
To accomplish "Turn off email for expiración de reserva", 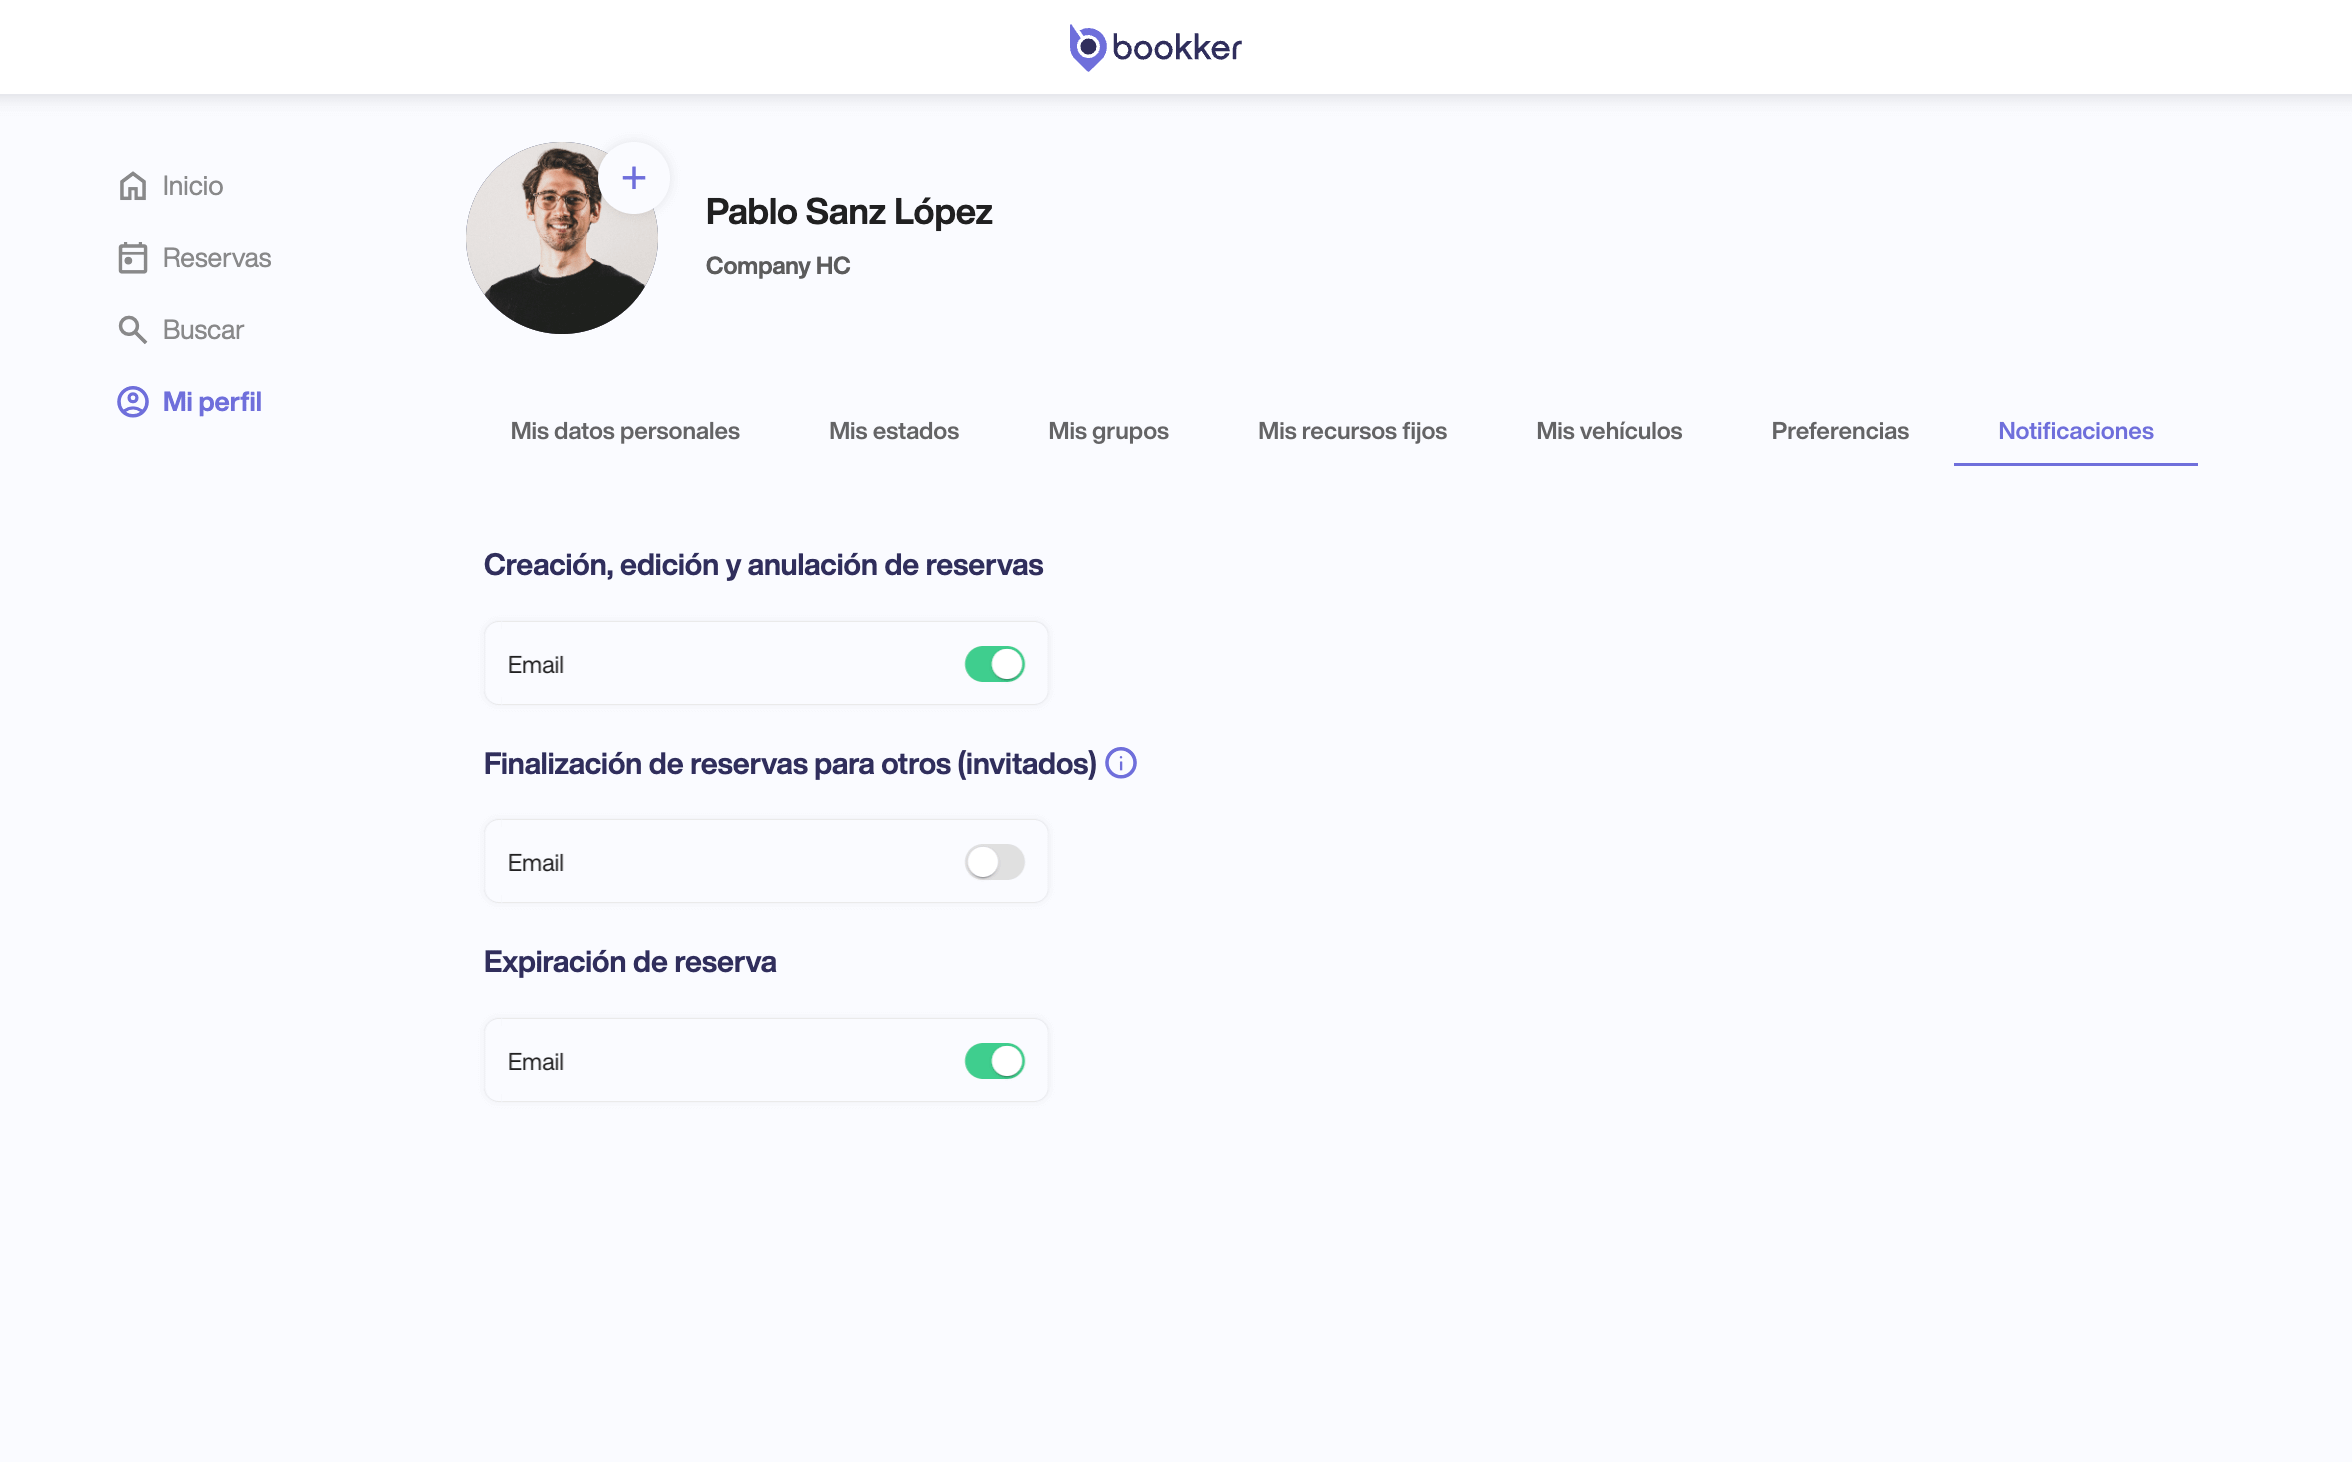I will [994, 1061].
